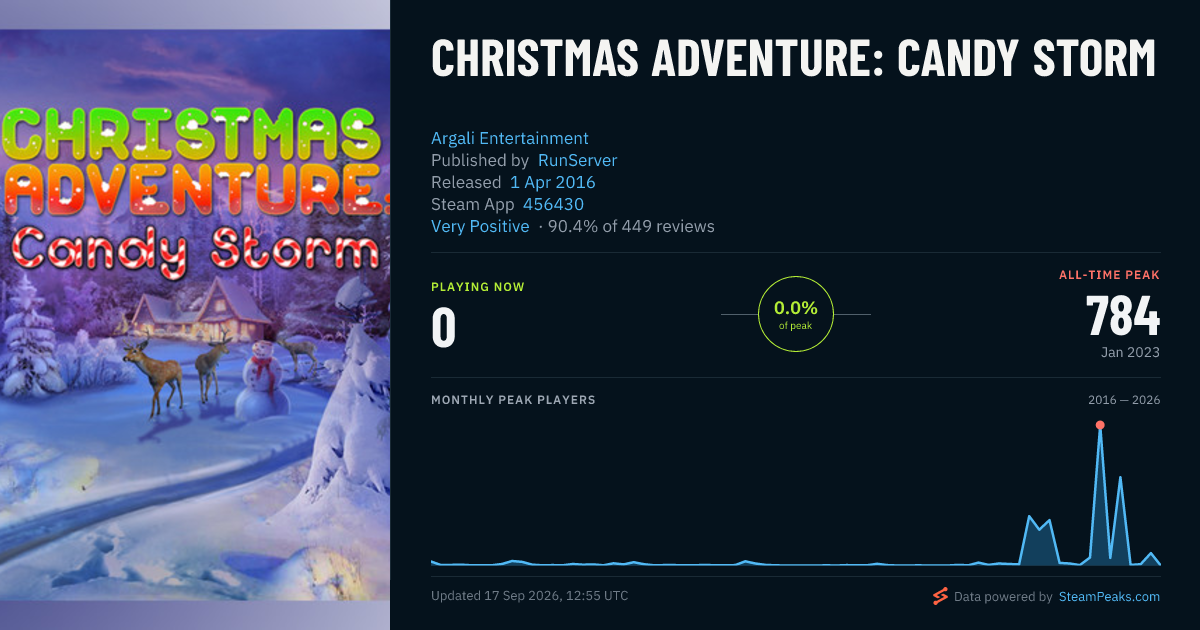Click the SteamPeaks logo icon
Image resolution: width=1200 pixels, height=630 pixels.
click(x=940, y=597)
